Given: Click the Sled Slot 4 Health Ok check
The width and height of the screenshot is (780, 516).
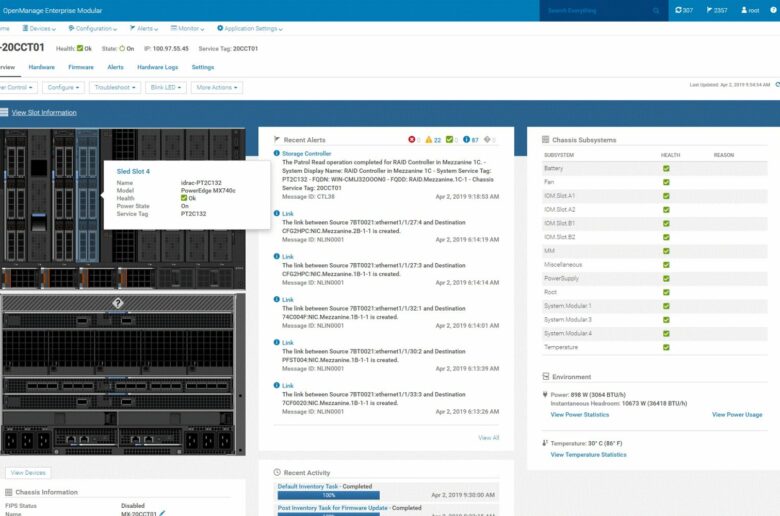Looking at the screenshot, I should [184, 198].
